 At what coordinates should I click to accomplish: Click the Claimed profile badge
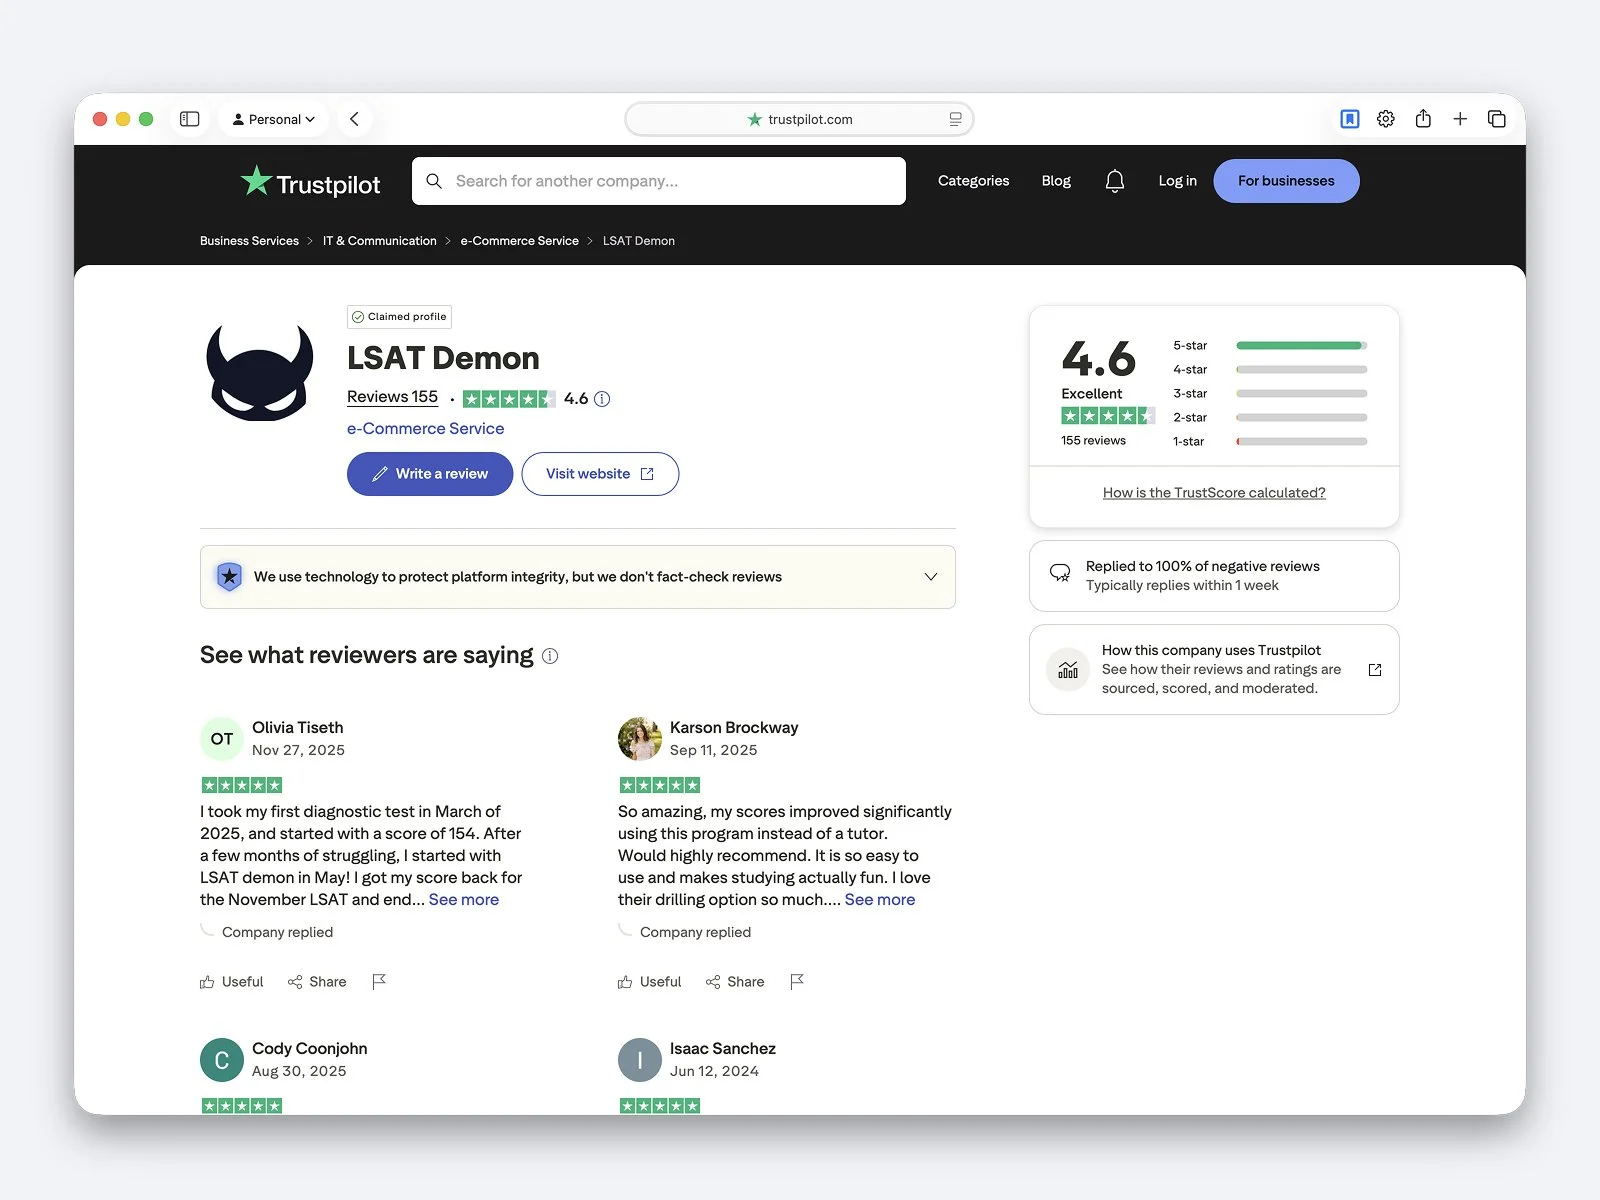coord(399,317)
